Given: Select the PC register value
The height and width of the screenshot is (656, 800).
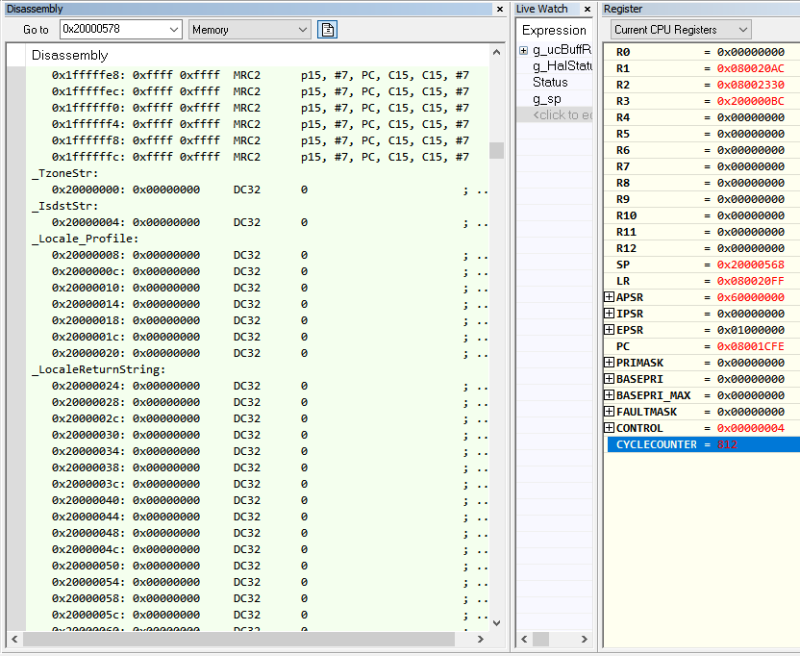Looking at the screenshot, I should 750,346.
